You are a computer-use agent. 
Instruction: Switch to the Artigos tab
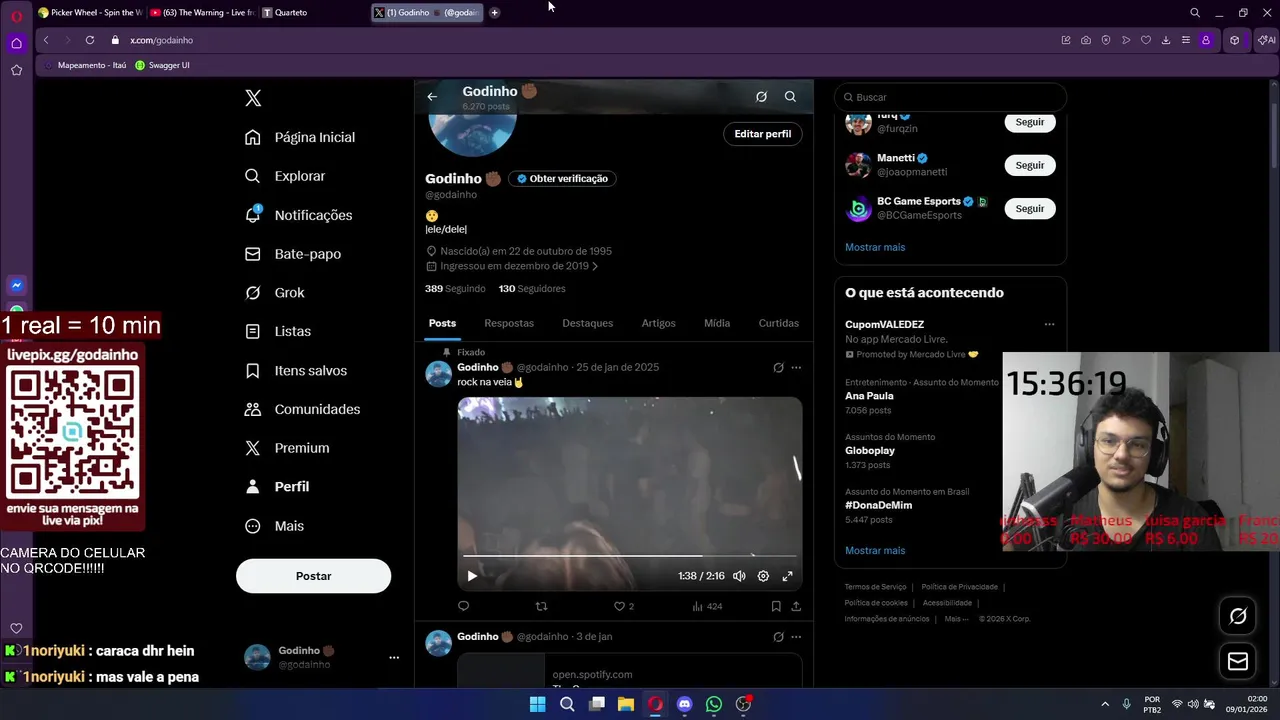[x=658, y=323]
